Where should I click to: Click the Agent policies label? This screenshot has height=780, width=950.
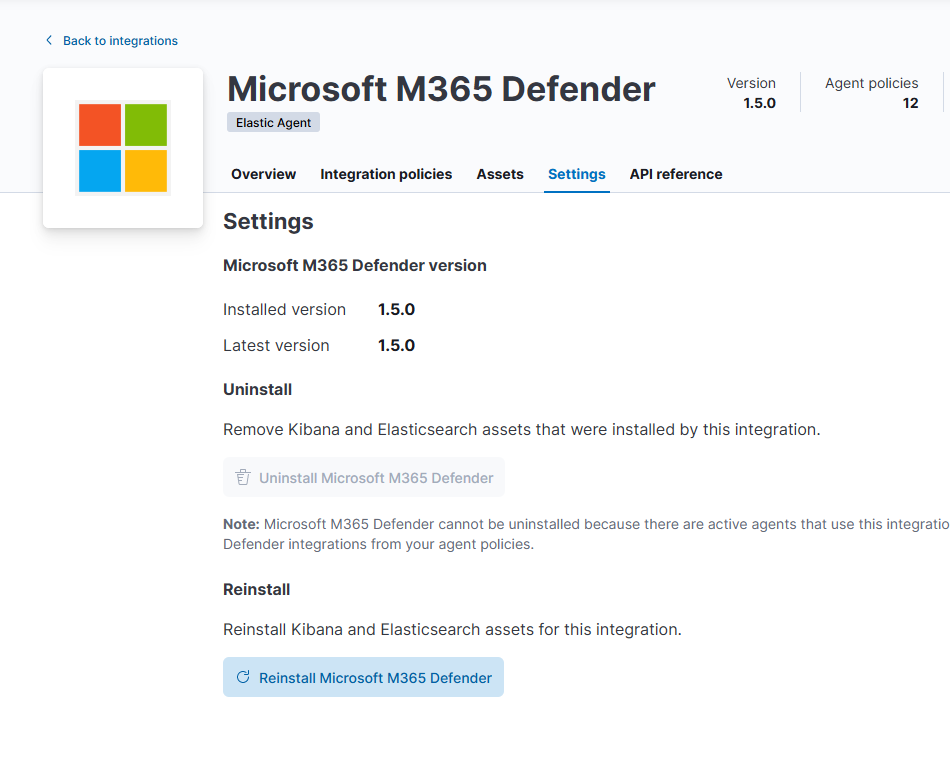(x=871, y=83)
